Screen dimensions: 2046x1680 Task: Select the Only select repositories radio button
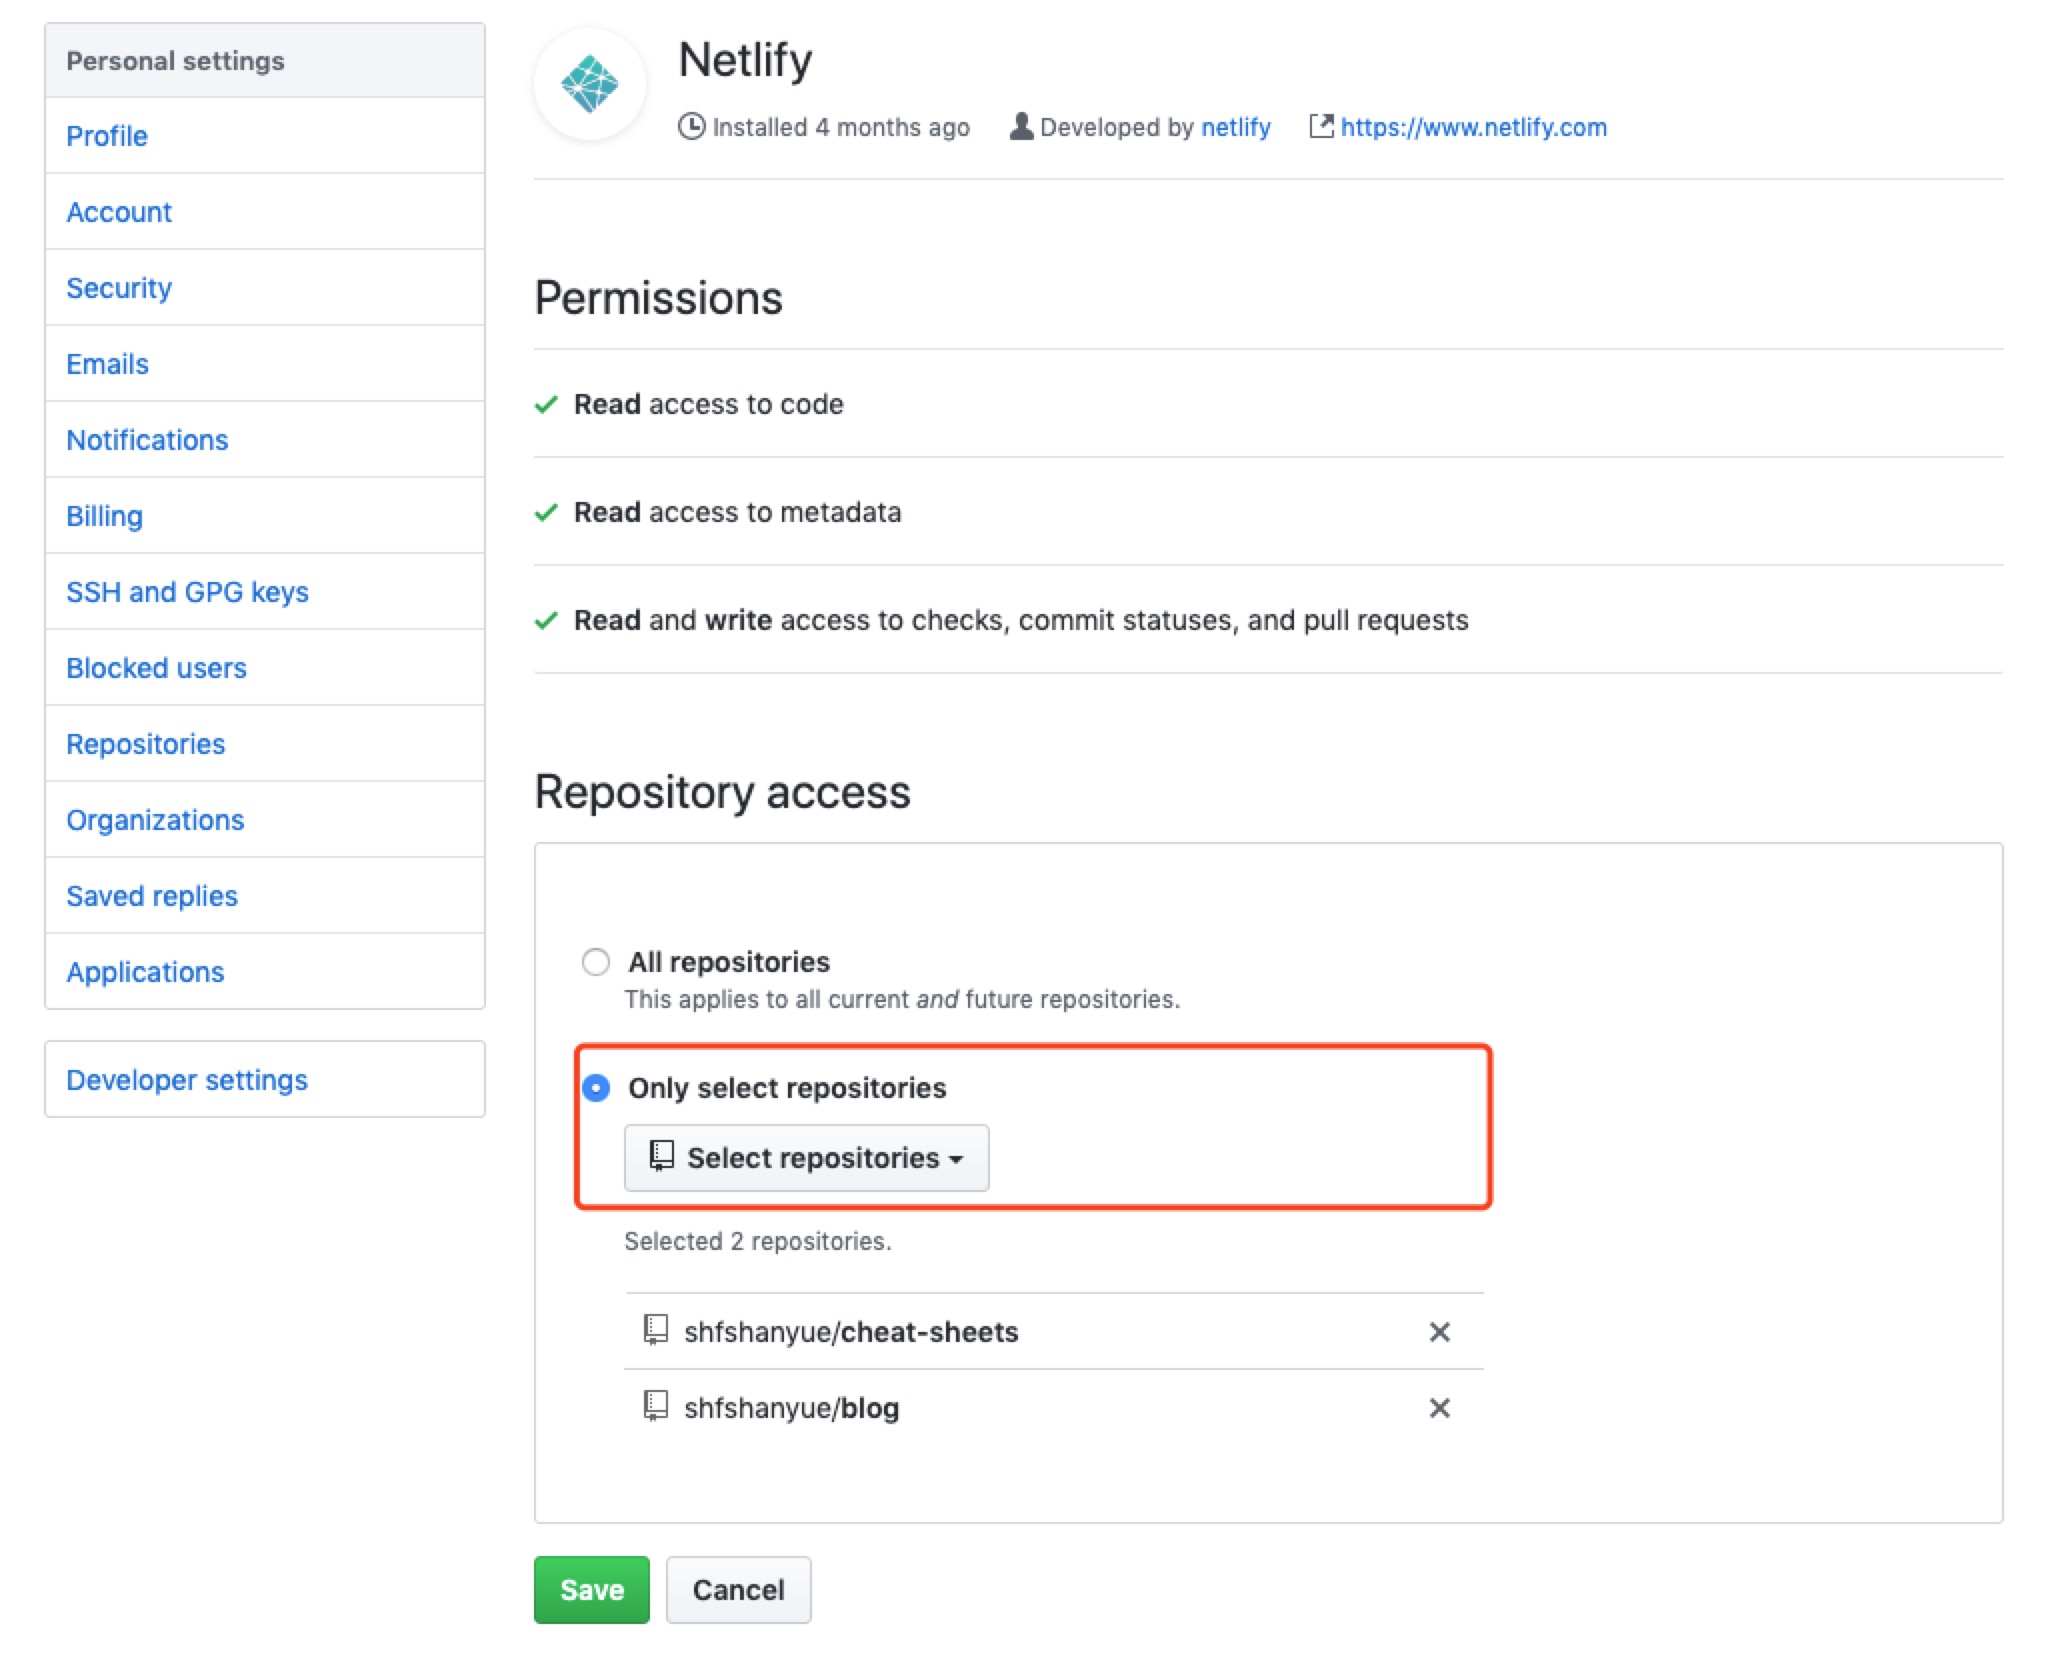[x=596, y=1088]
